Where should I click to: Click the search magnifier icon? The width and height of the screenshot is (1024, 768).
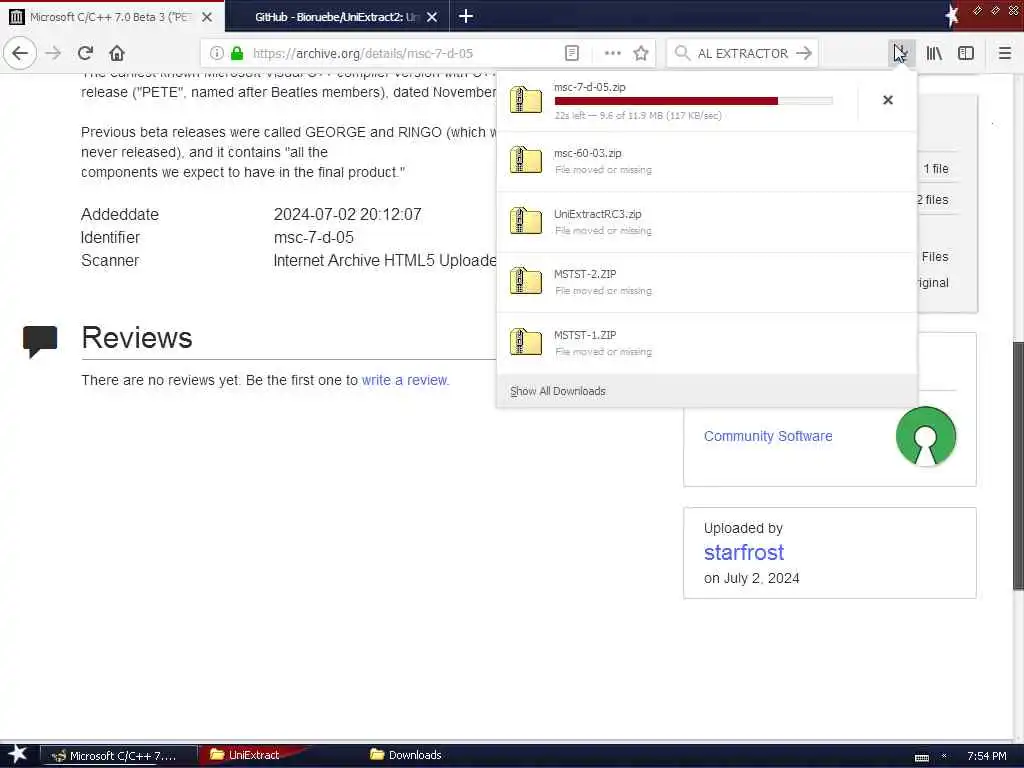(682, 53)
